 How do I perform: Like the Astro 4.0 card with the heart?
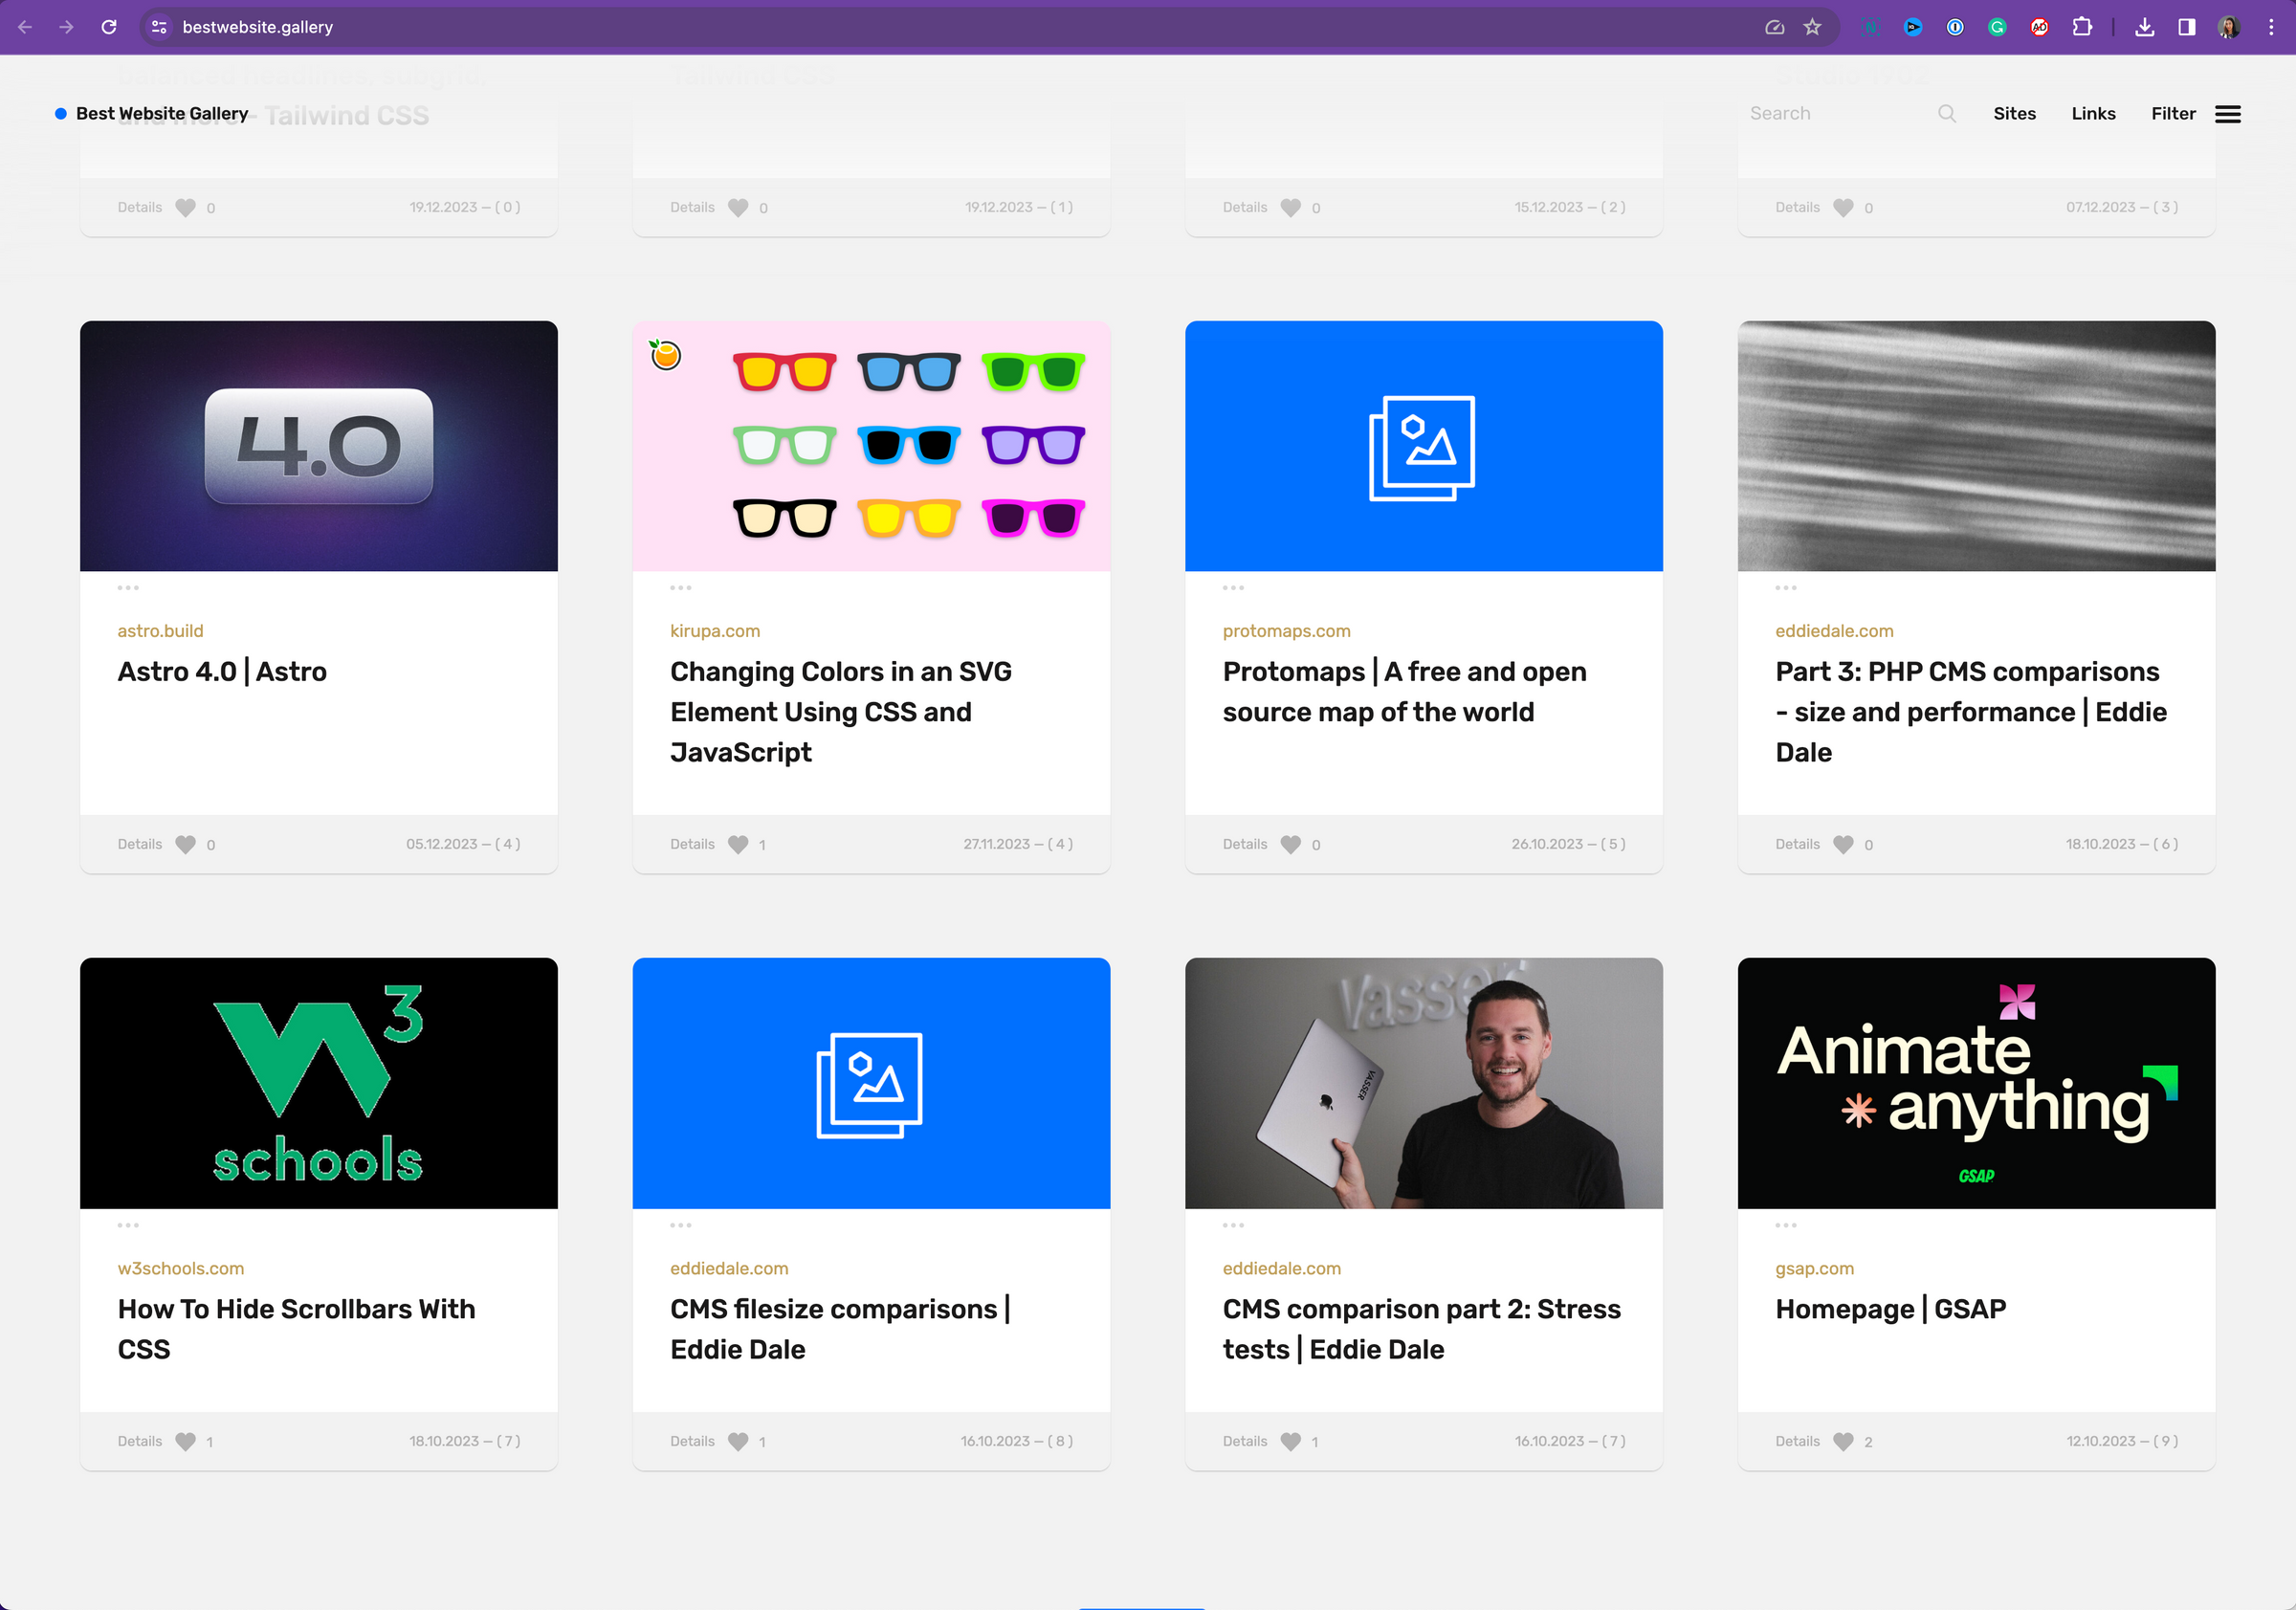(185, 844)
